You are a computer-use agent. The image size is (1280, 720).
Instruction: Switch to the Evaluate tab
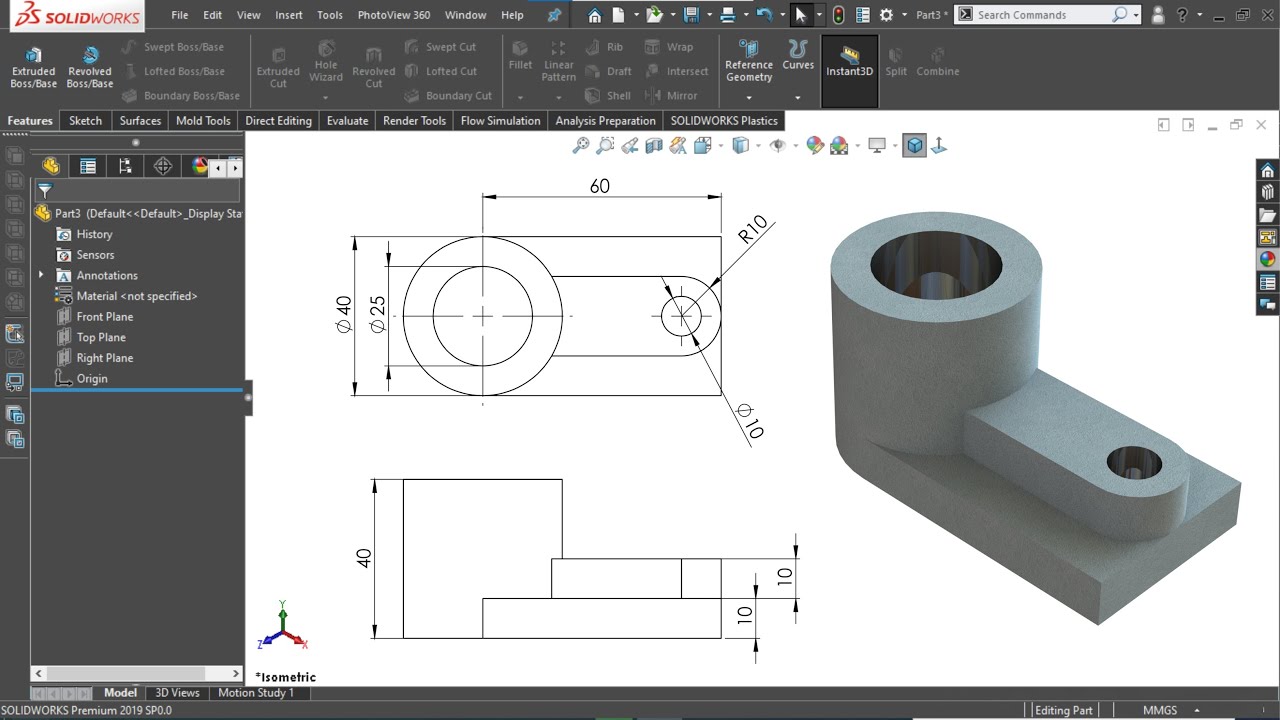tap(347, 121)
